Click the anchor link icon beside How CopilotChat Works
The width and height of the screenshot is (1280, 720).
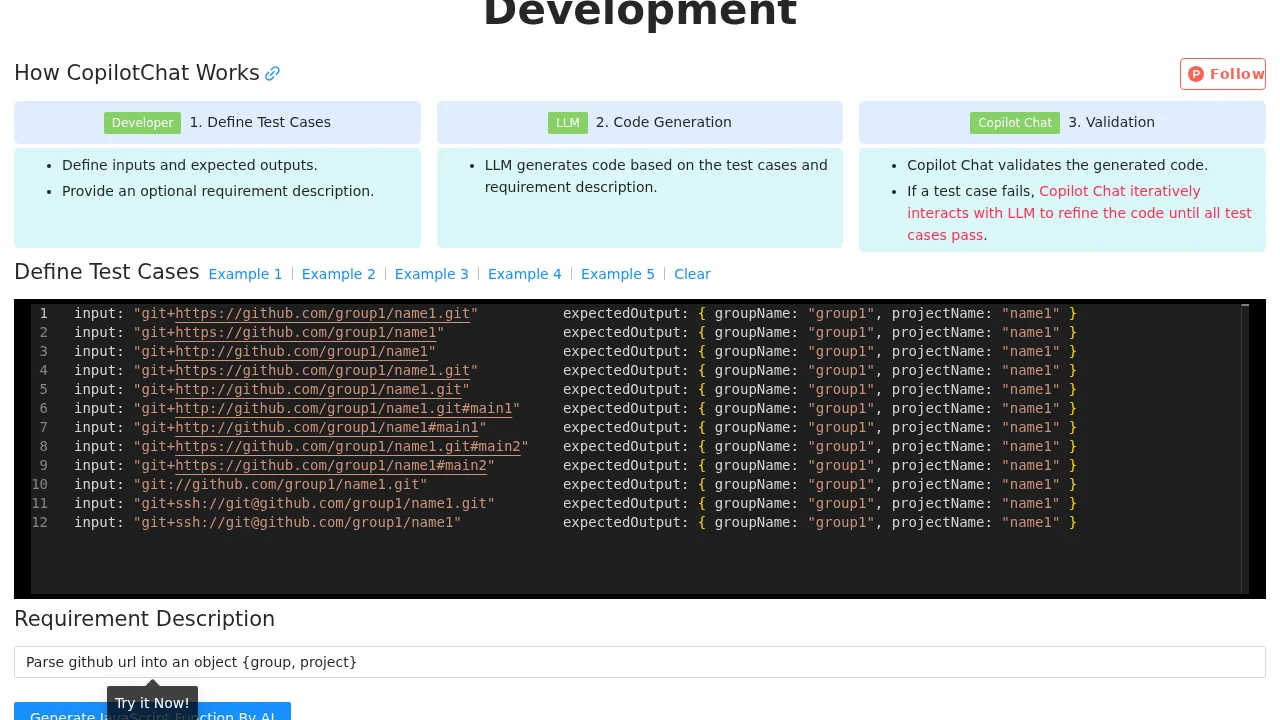pos(272,73)
